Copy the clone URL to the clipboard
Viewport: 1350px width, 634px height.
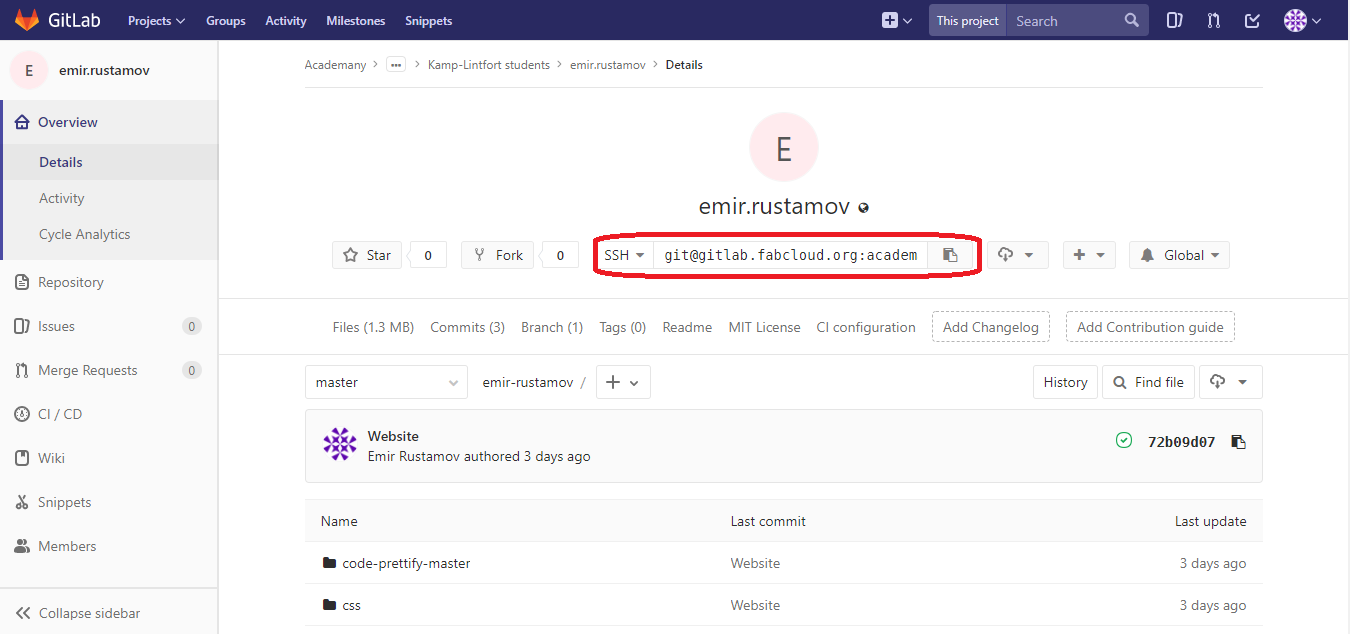[x=950, y=255]
